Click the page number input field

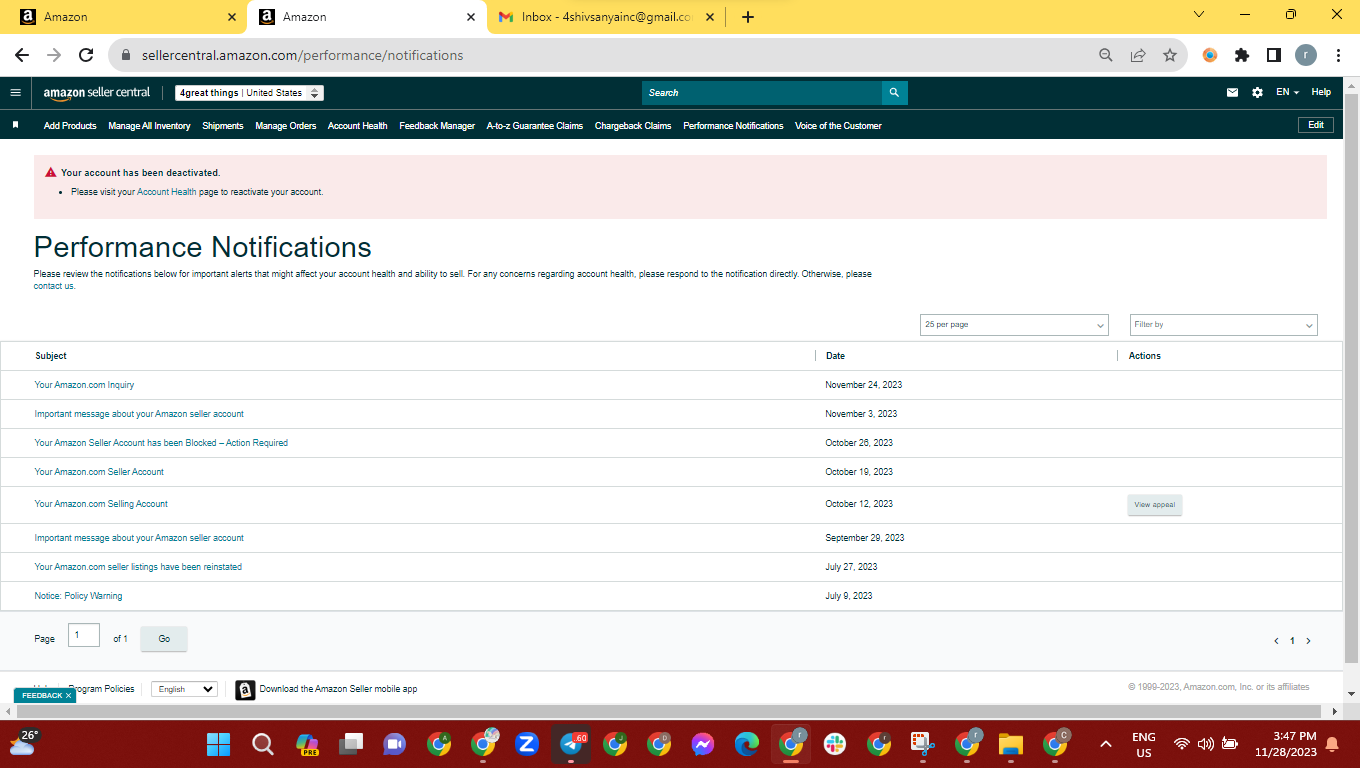pyautogui.click(x=84, y=635)
